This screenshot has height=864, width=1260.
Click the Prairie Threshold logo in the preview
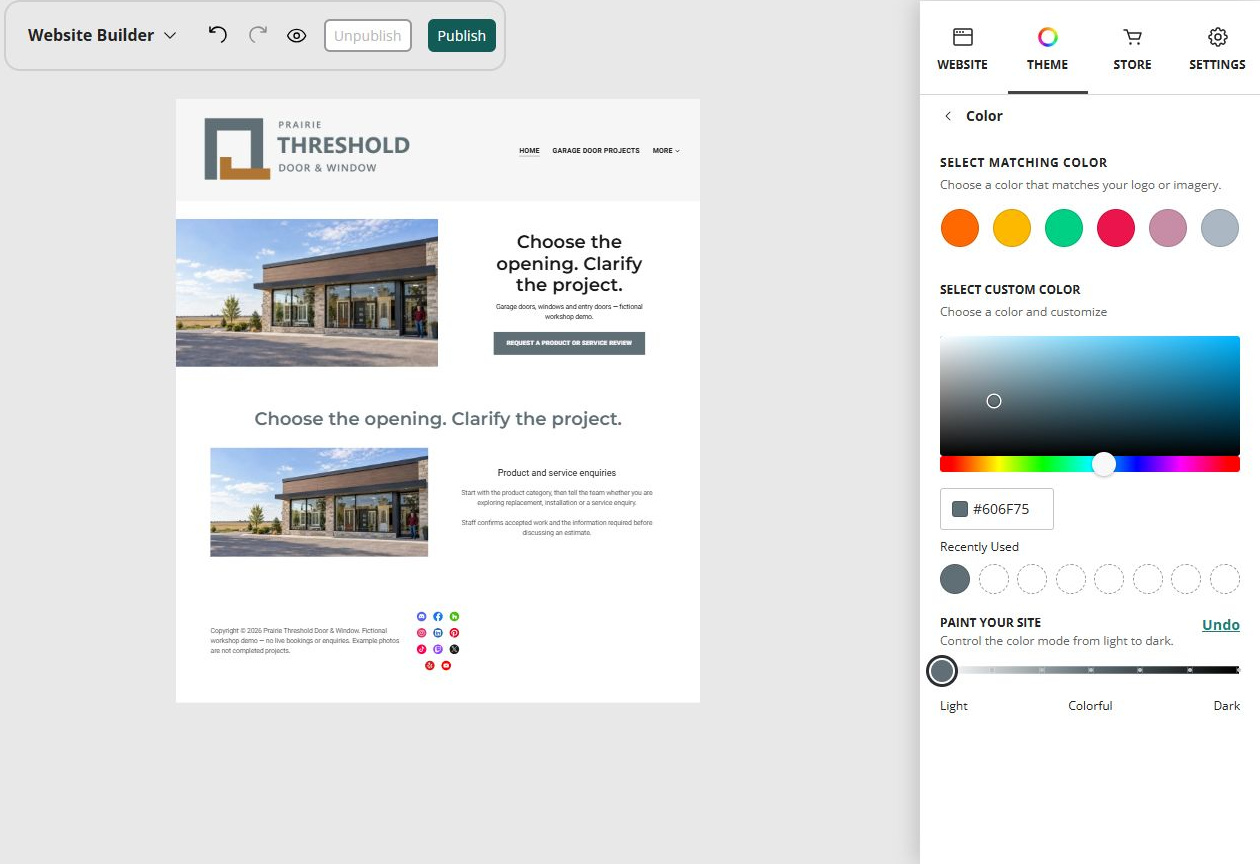click(x=307, y=149)
